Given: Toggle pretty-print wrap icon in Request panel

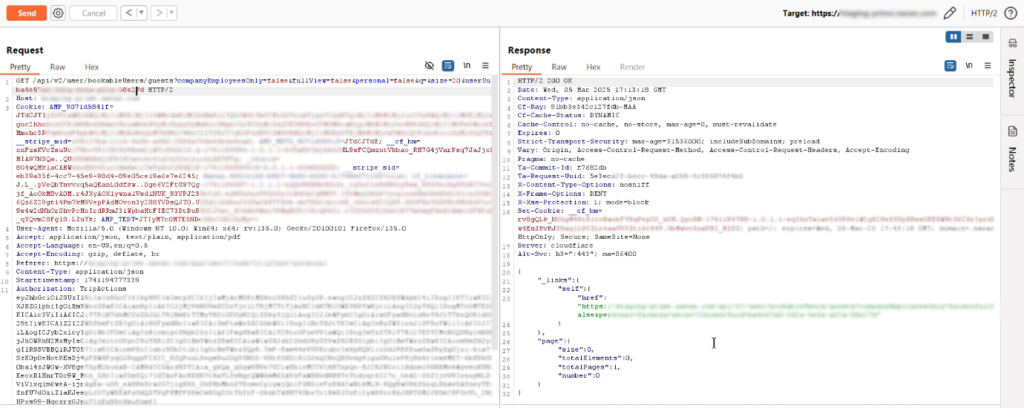Looking at the screenshot, I should point(449,65).
